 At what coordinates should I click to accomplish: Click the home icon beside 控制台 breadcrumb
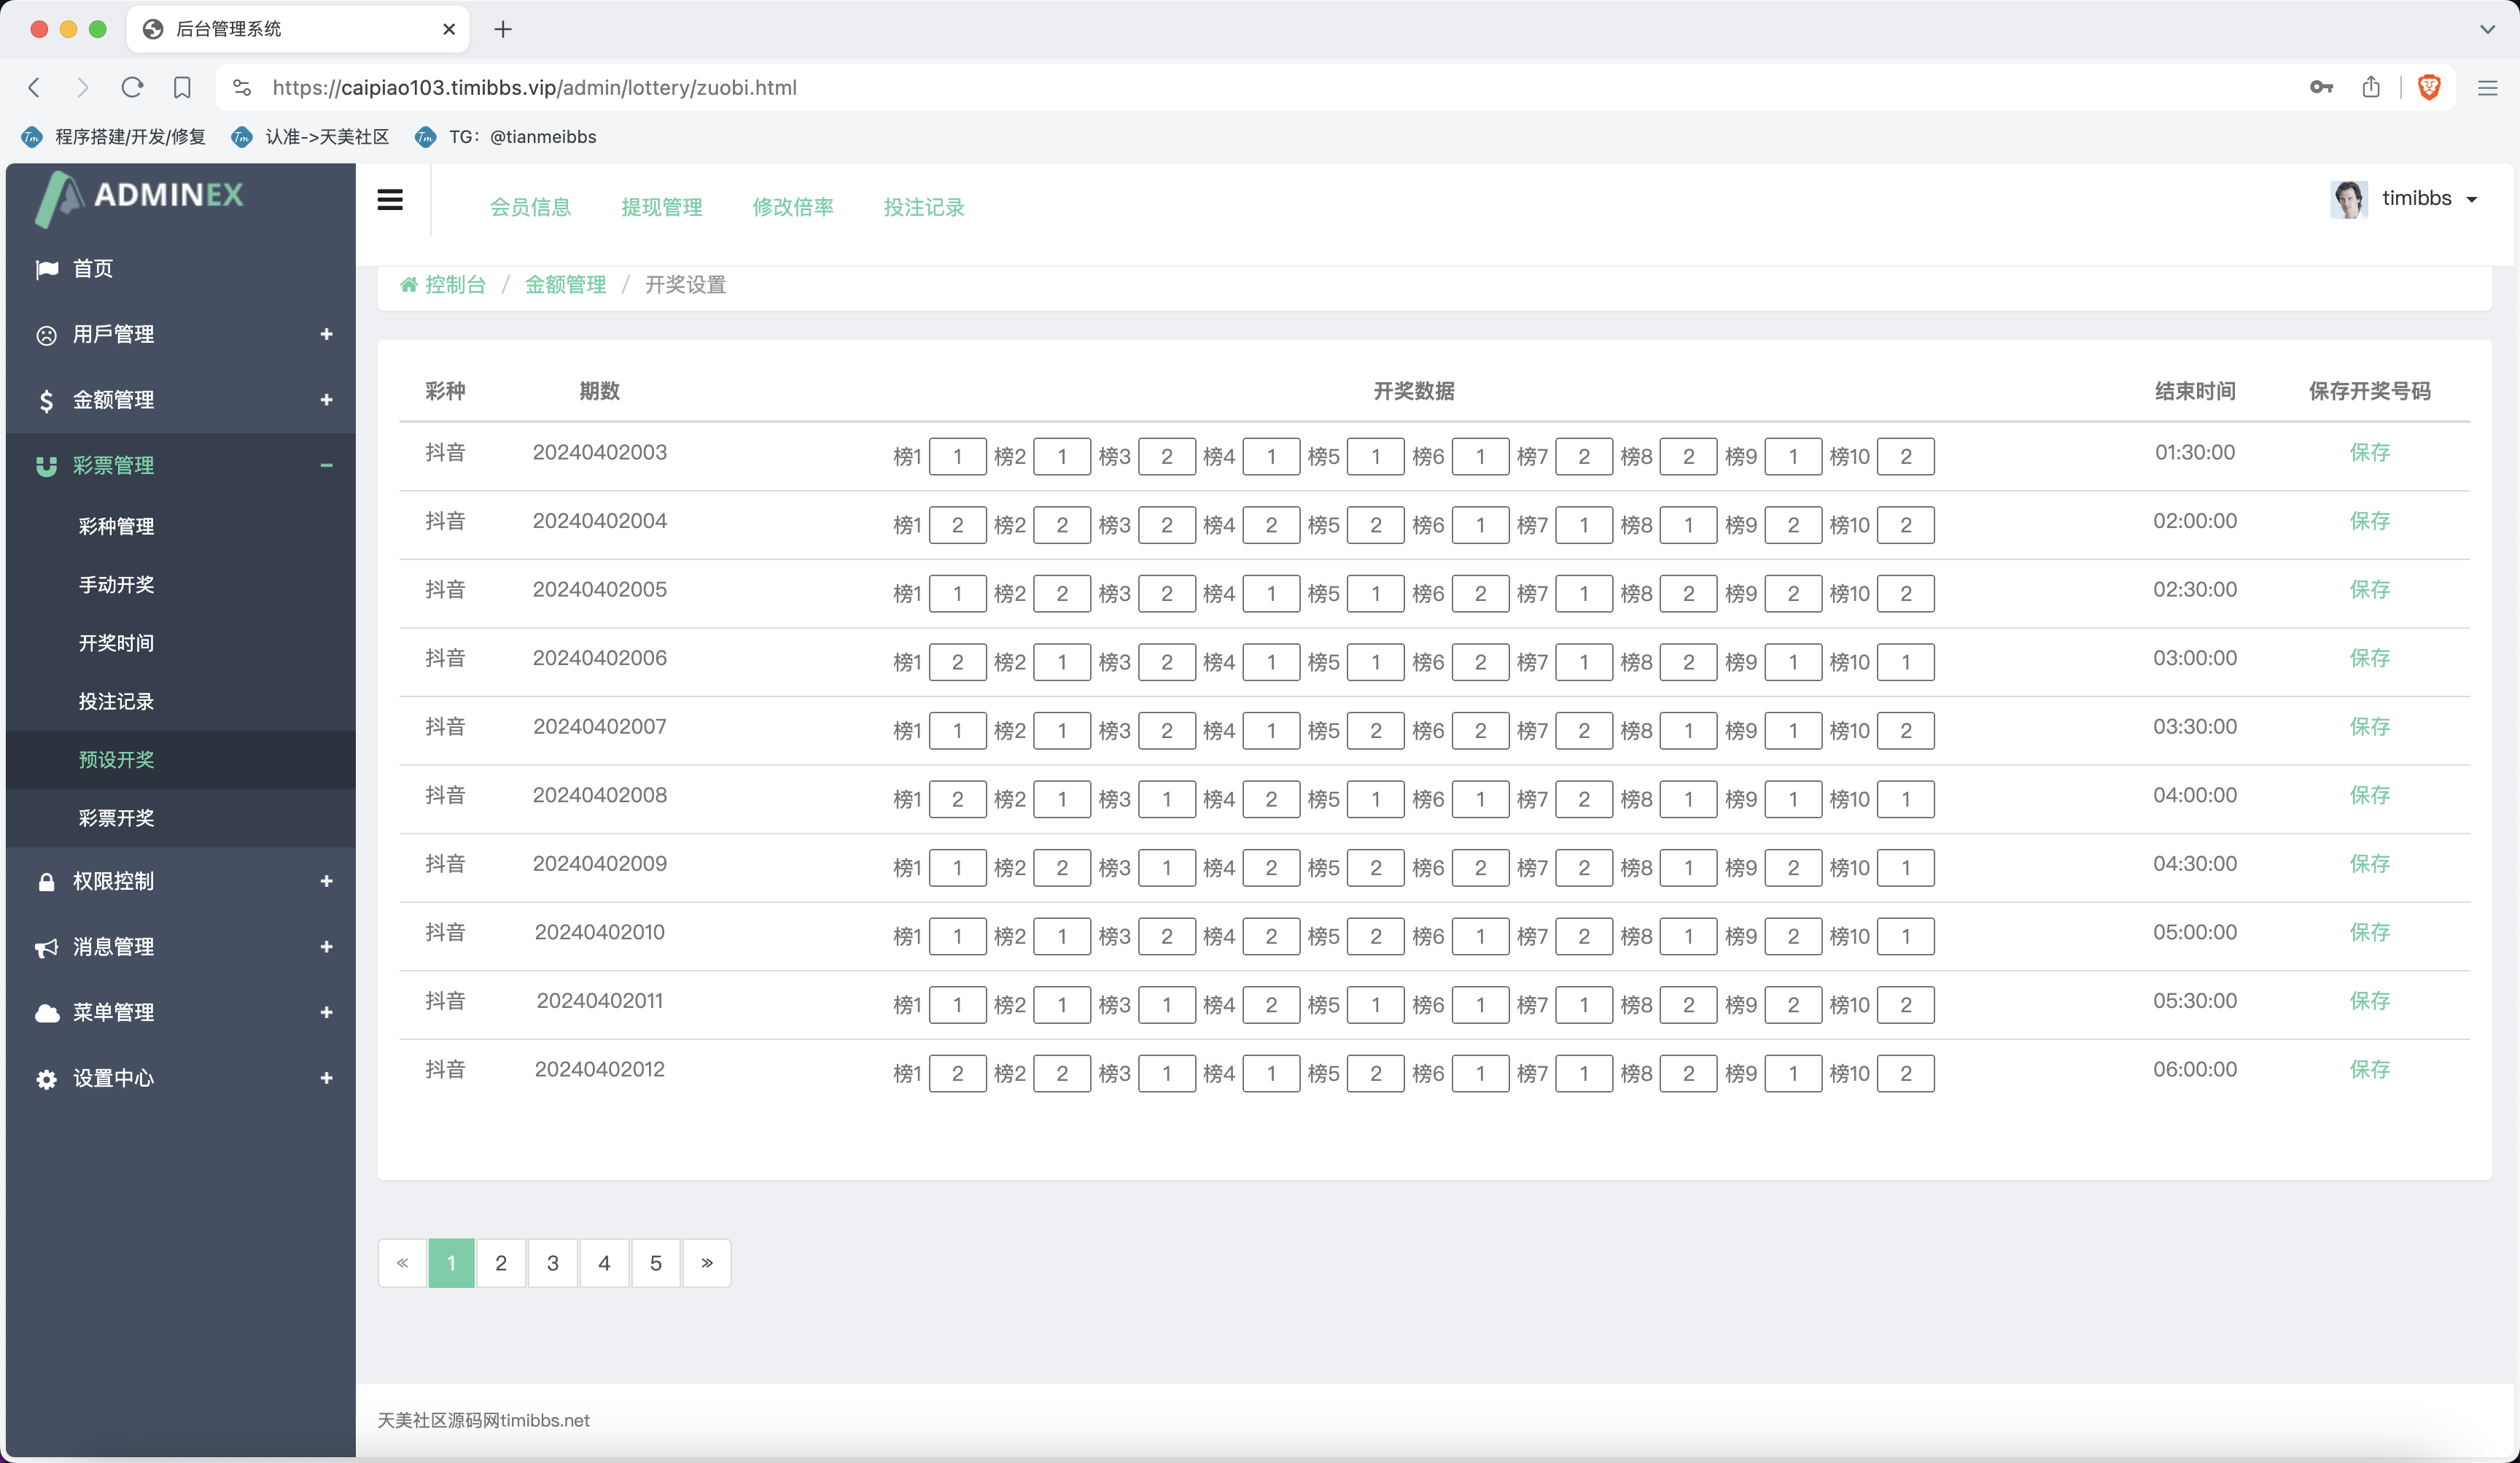(408, 285)
